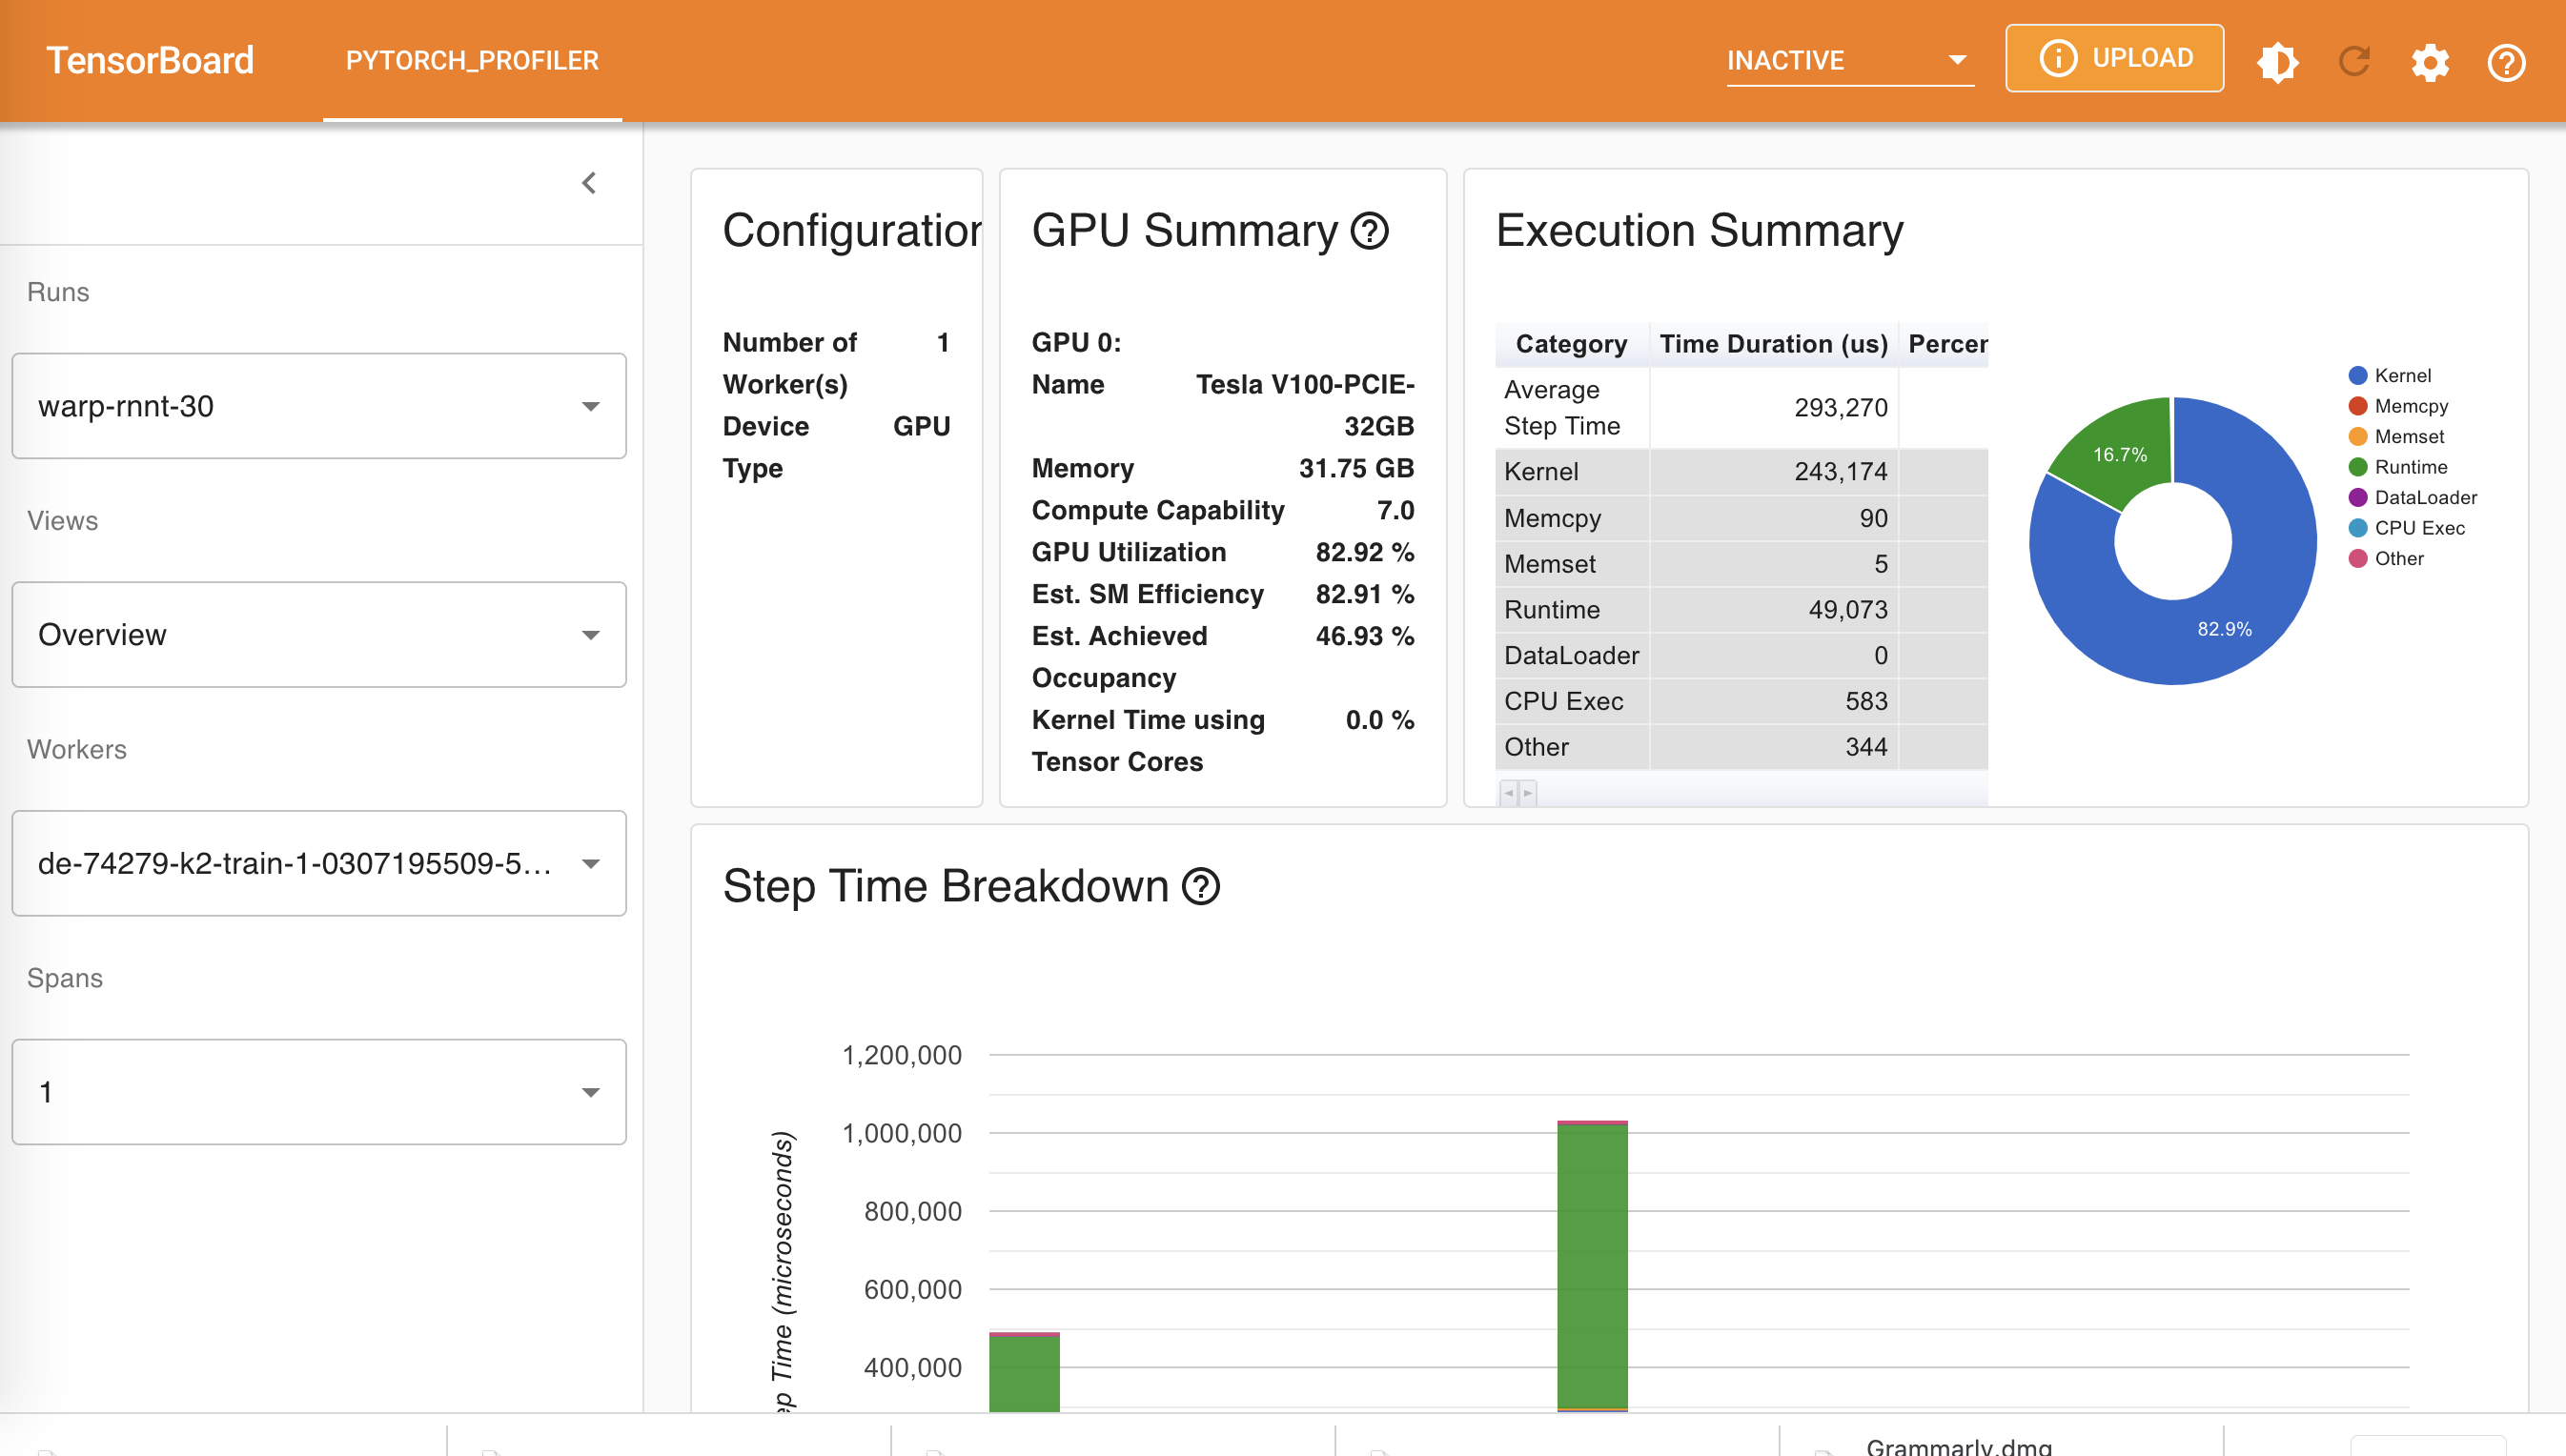Open the settings gear icon

click(x=2430, y=62)
